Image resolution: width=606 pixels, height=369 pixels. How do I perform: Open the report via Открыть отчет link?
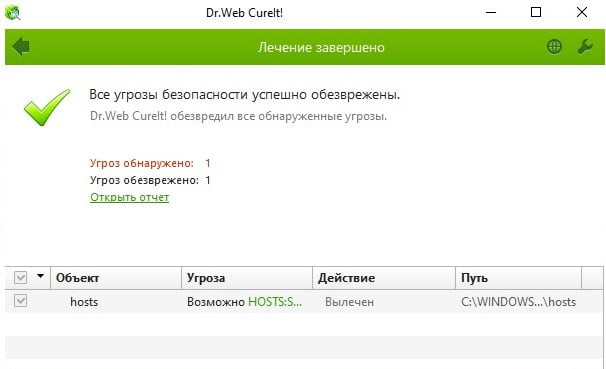coord(129,197)
